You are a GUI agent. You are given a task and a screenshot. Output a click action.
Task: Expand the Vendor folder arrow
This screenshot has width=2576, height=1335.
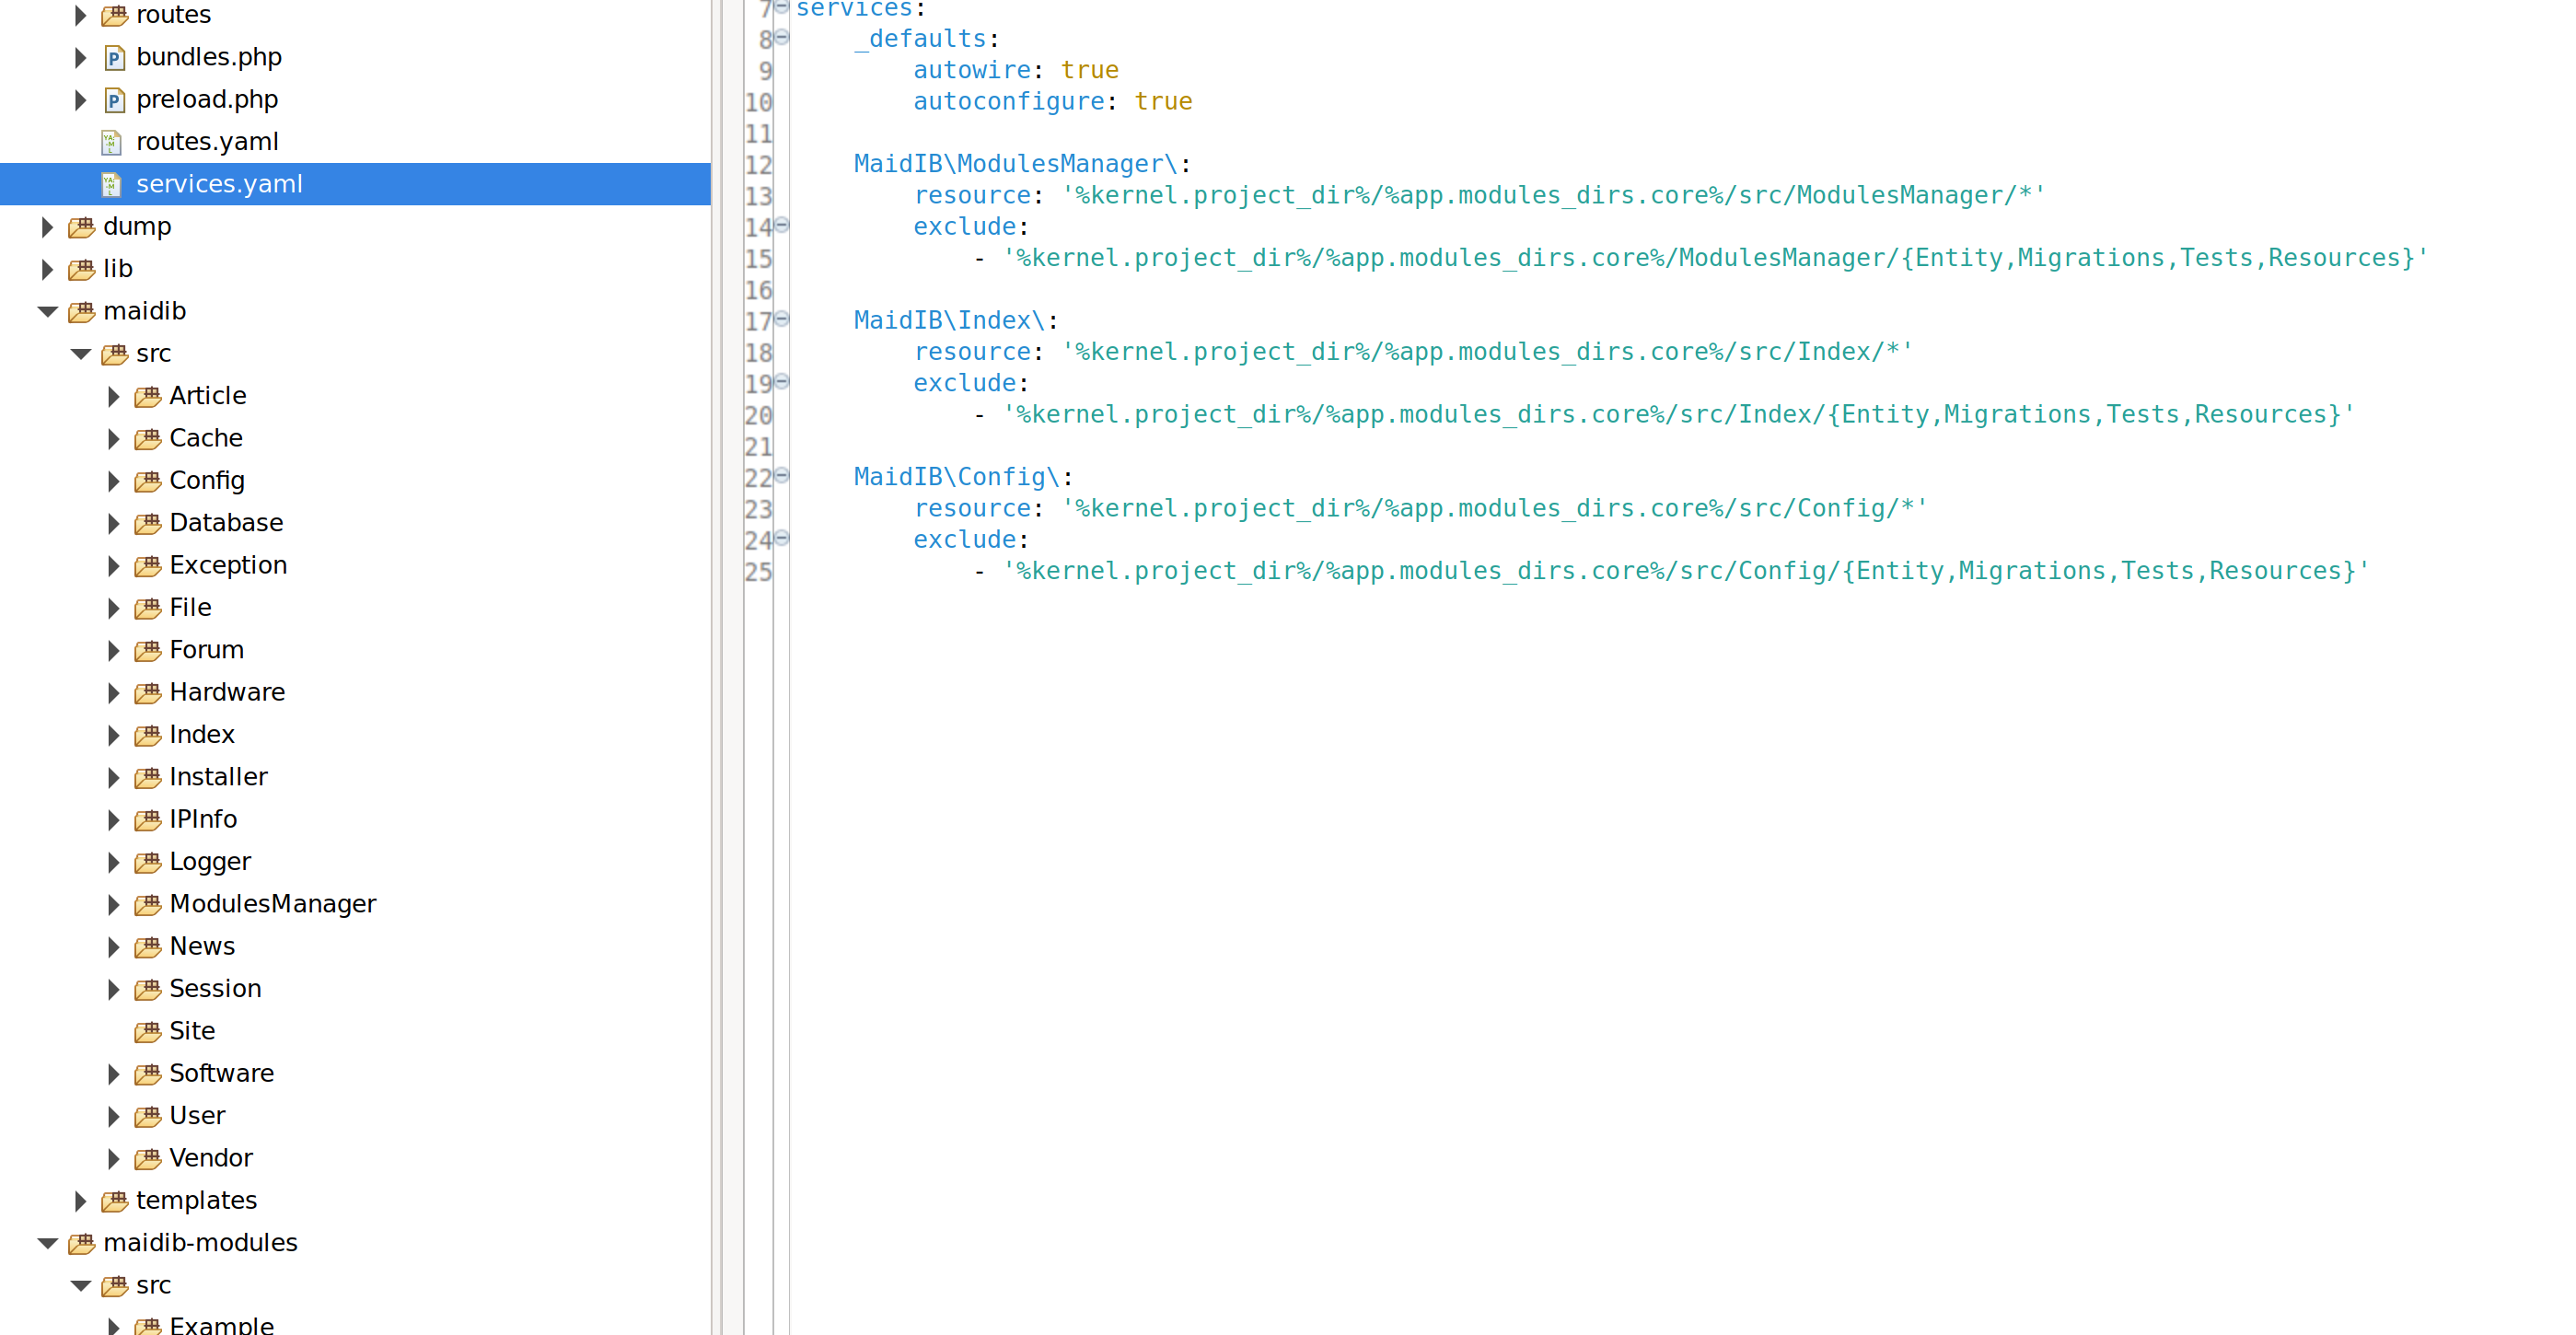pyautogui.click(x=113, y=1158)
